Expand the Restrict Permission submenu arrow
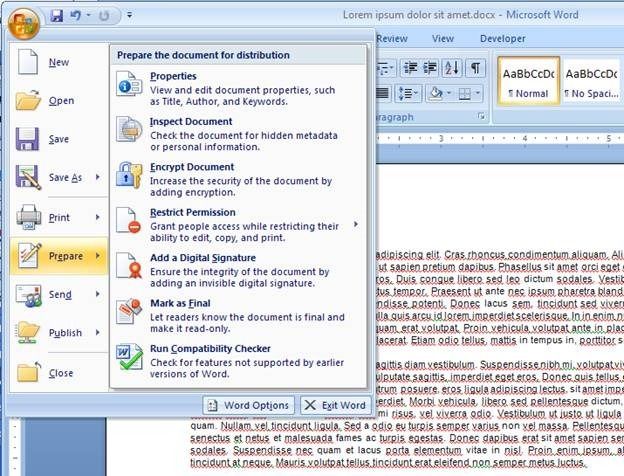 pyautogui.click(x=356, y=224)
